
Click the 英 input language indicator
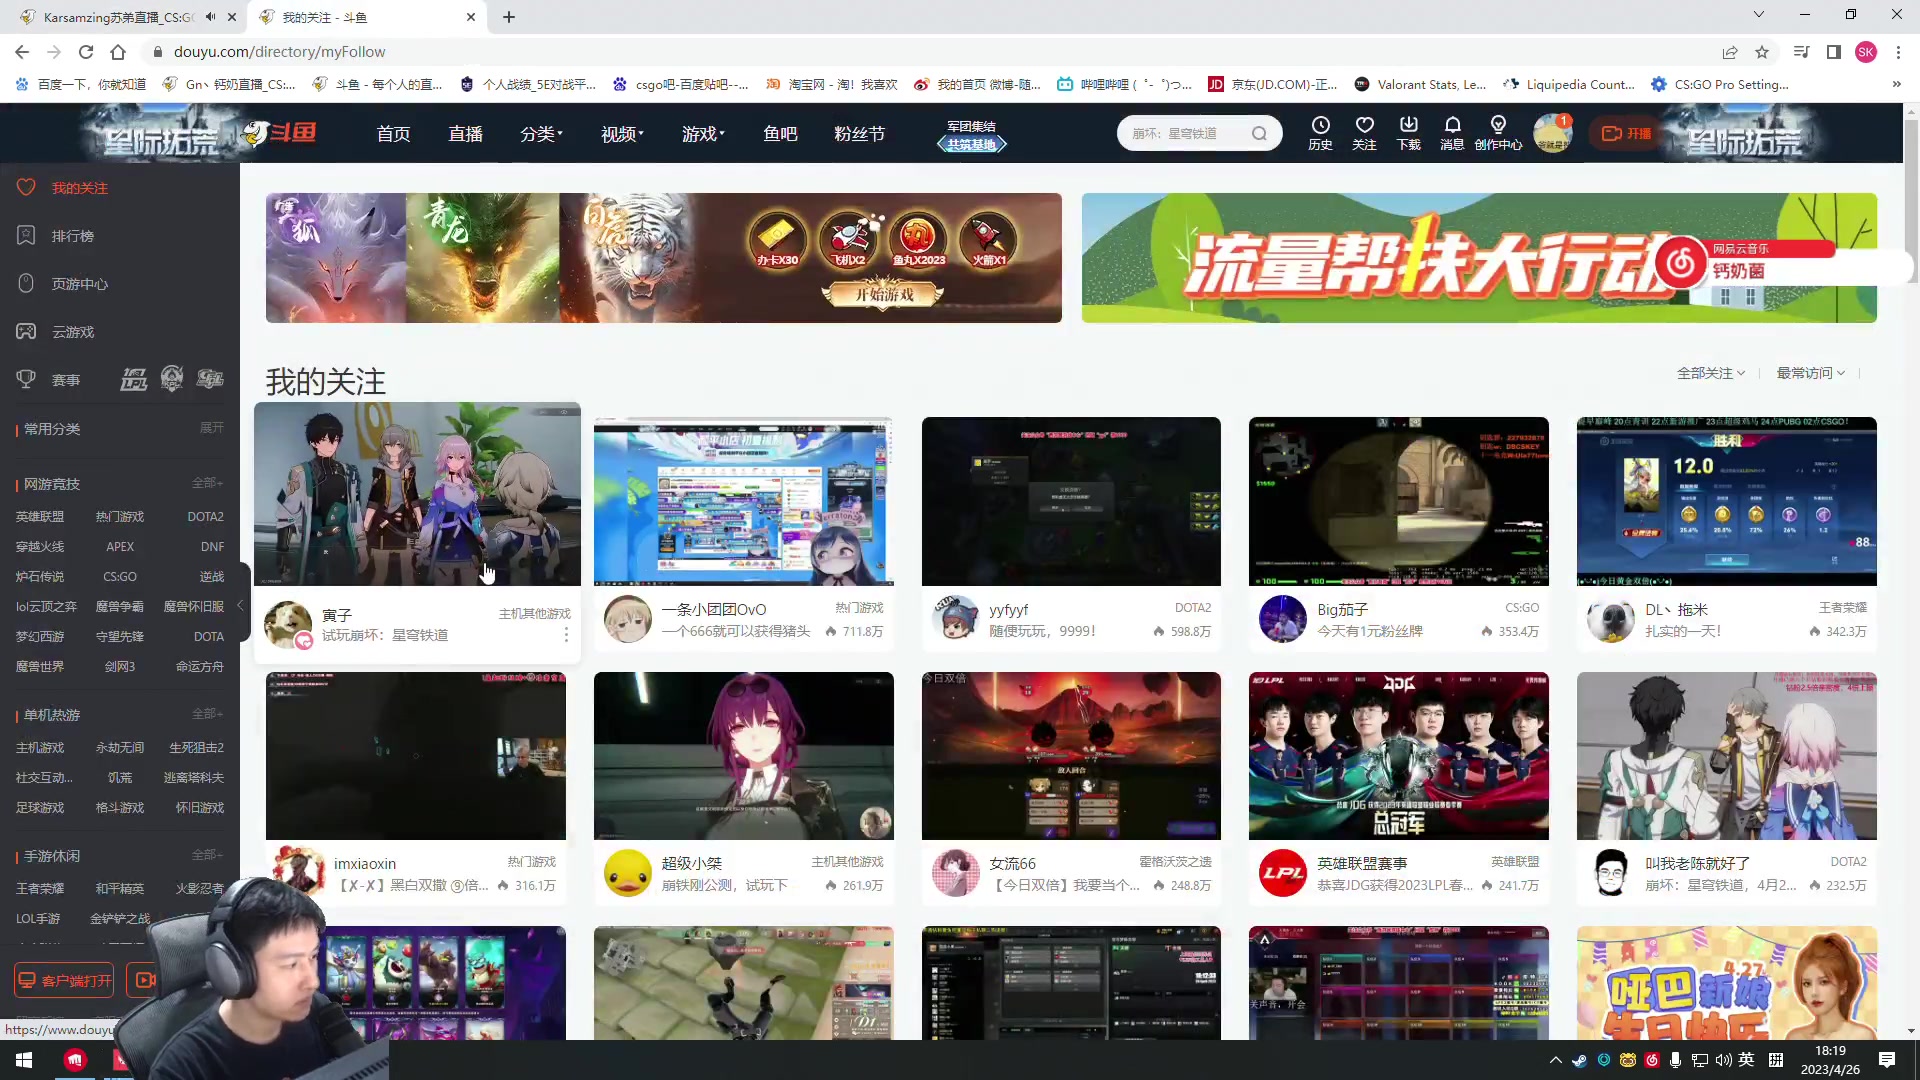coord(1747,1060)
